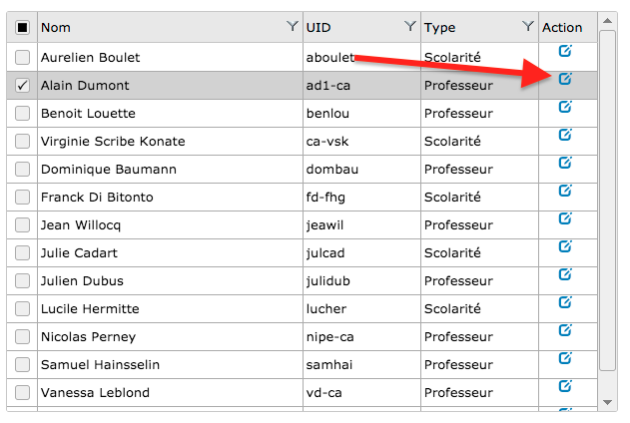Click edit icon for Nicolas Perney
The width and height of the screenshot is (630, 423).
coord(565,330)
